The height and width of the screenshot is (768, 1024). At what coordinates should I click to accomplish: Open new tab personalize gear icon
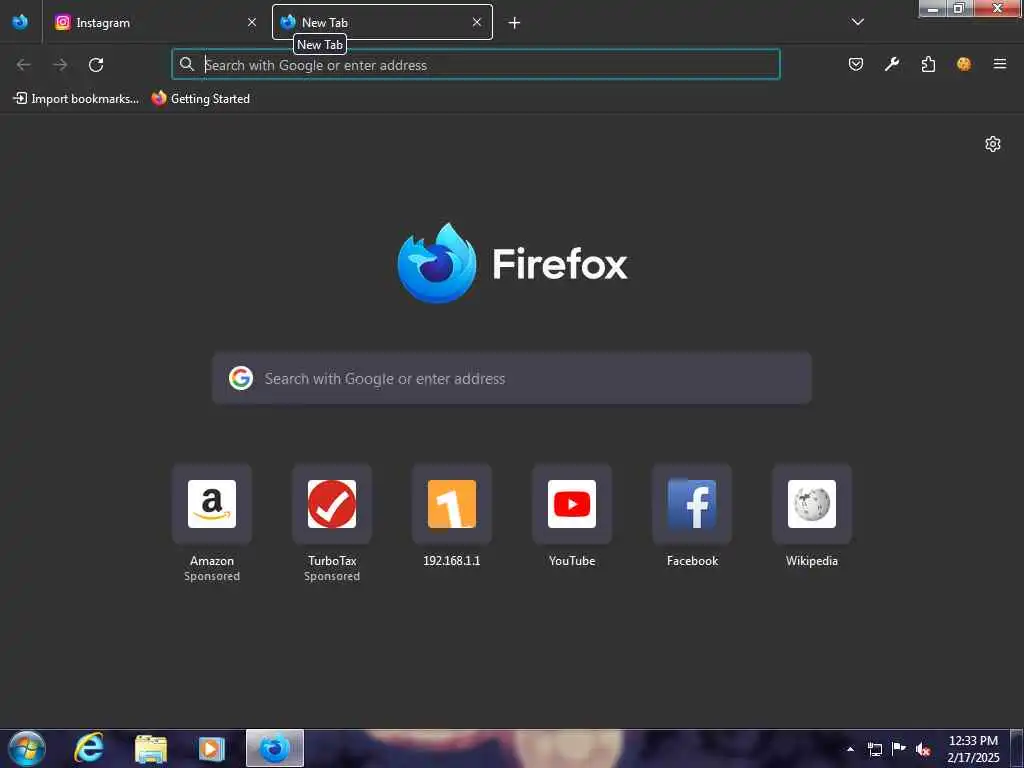click(x=993, y=144)
